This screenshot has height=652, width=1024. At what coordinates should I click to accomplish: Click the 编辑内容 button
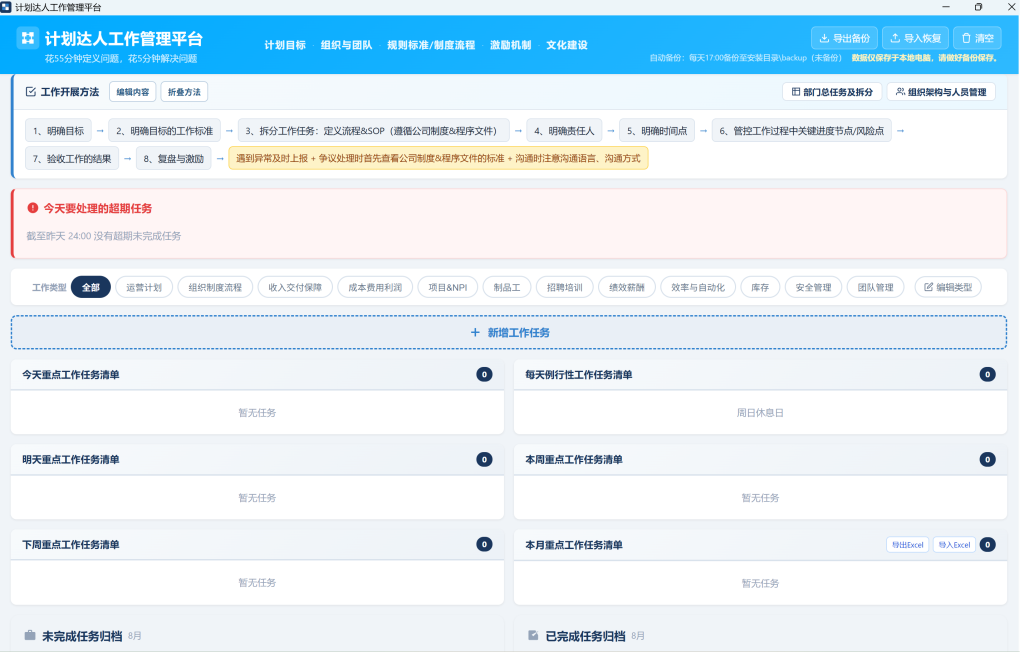pos(133,92)
